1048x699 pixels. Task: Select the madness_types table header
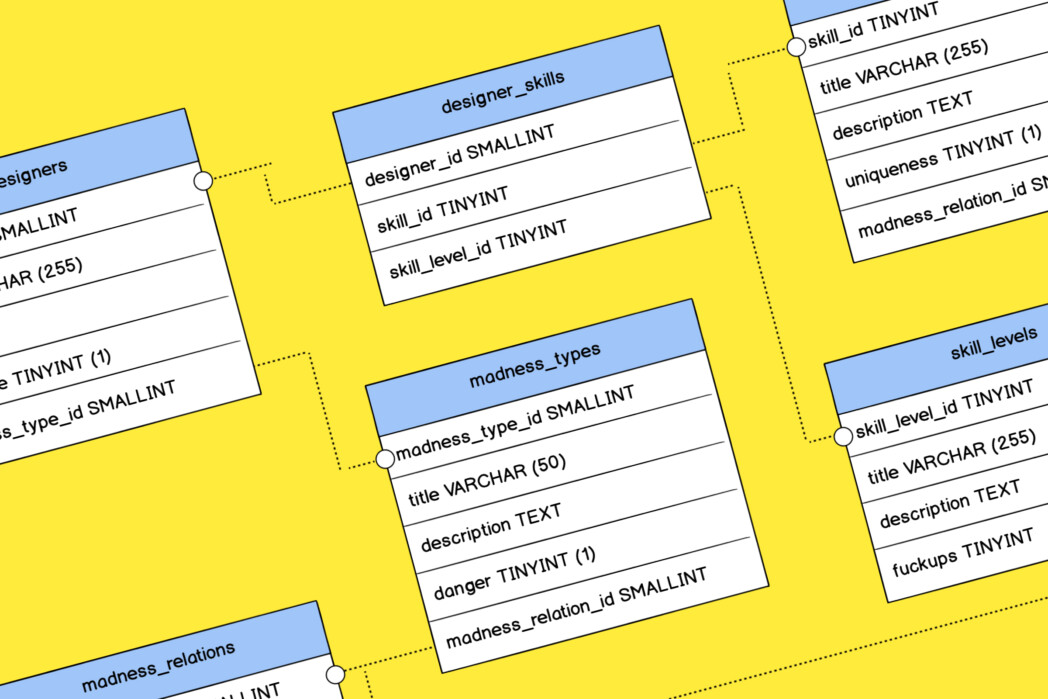(537, 358)
